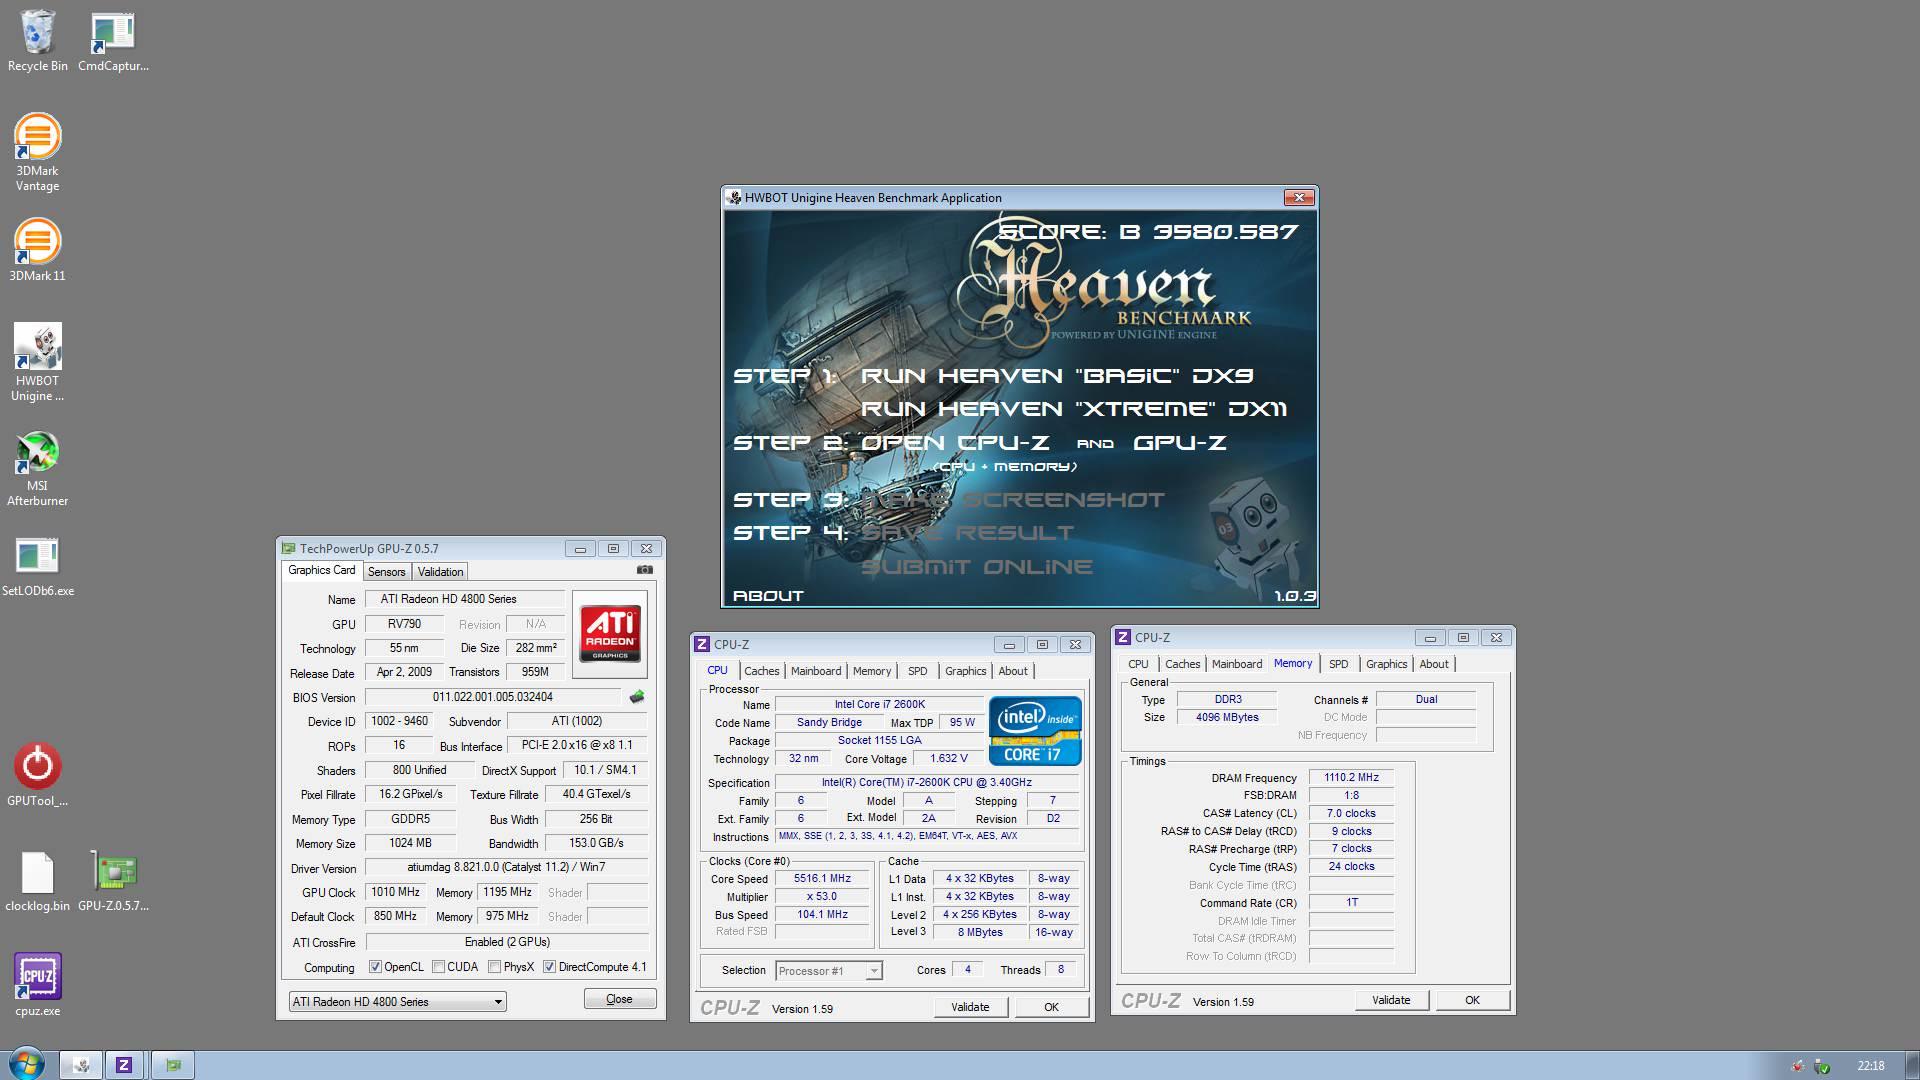
Task: Toggle the DirectCompute 4.1 checkbox
Action: pyautogui.click(x=549, y=967)
